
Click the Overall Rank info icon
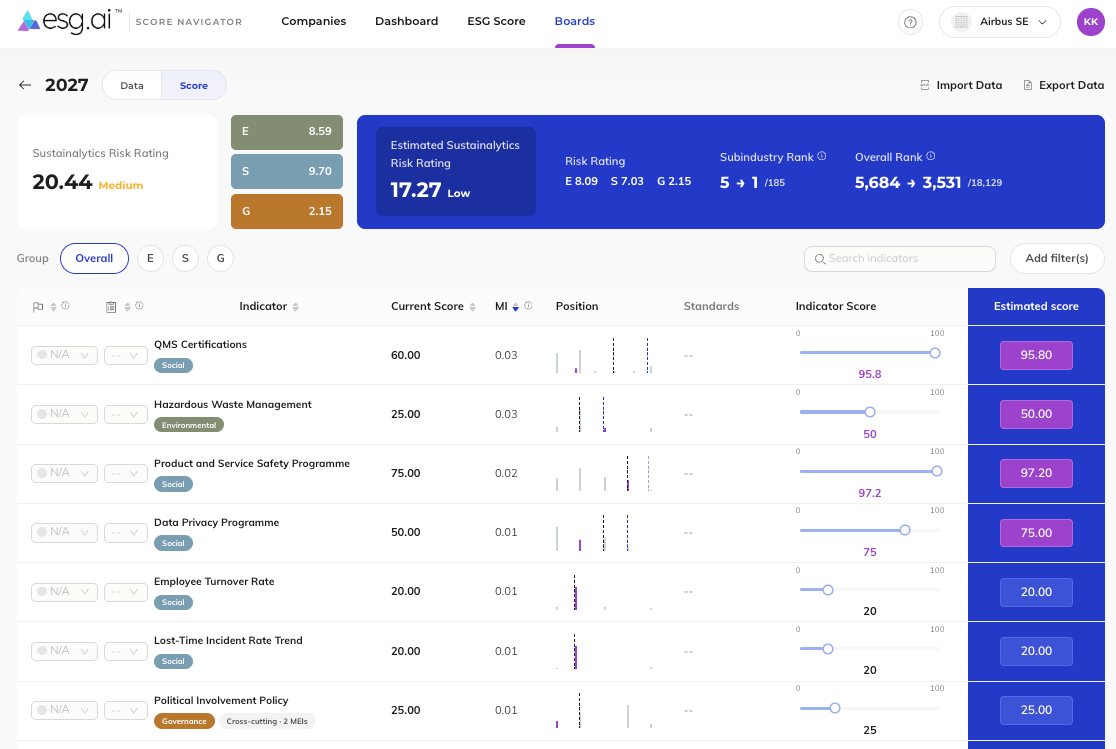[930, 156]
